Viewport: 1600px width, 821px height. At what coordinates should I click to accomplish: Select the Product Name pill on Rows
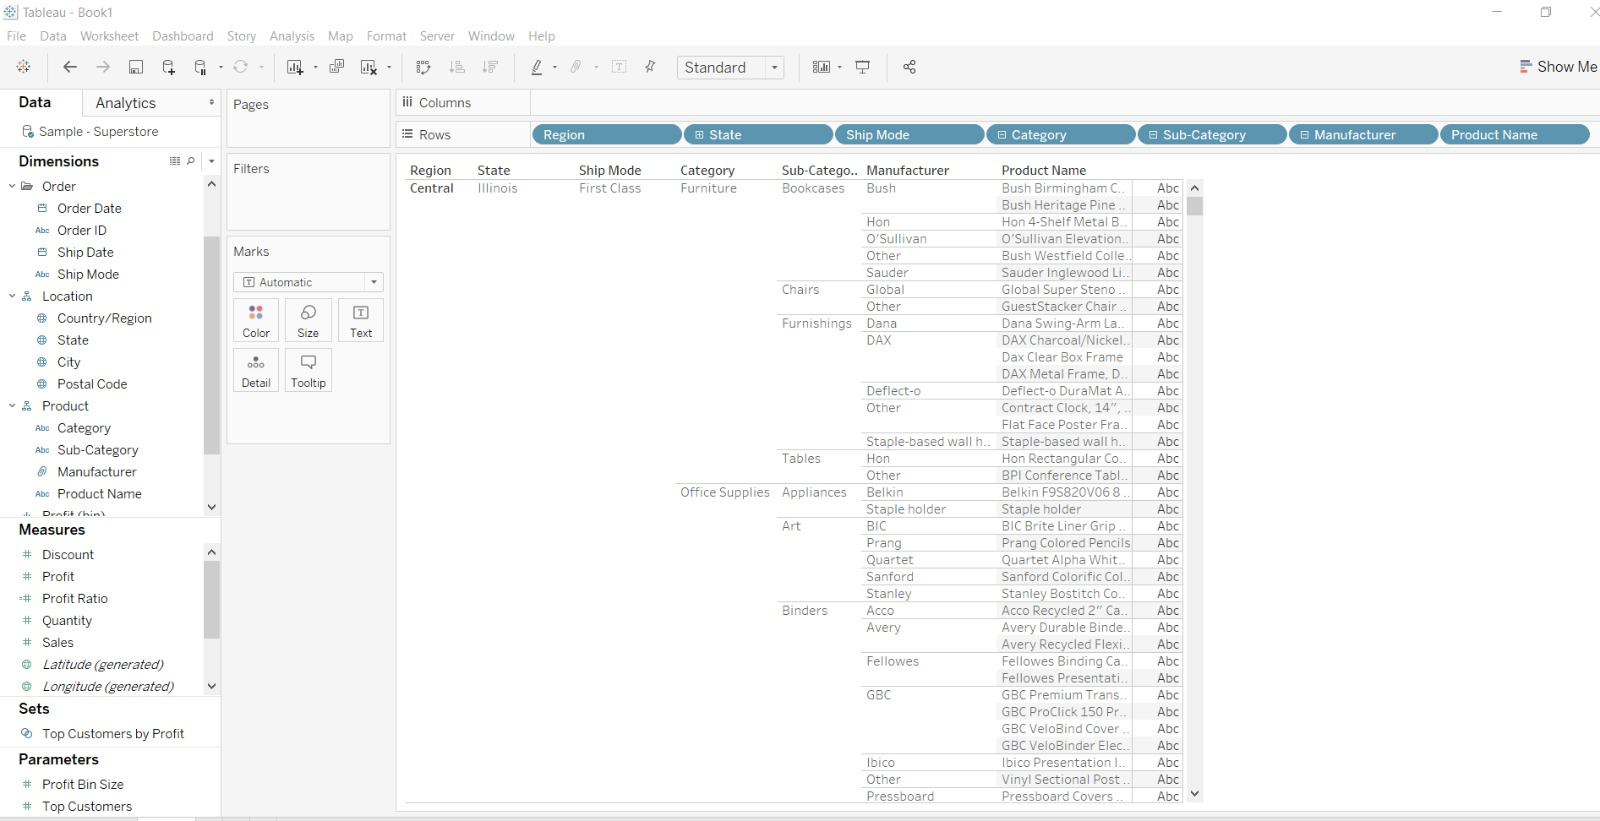1514,135
